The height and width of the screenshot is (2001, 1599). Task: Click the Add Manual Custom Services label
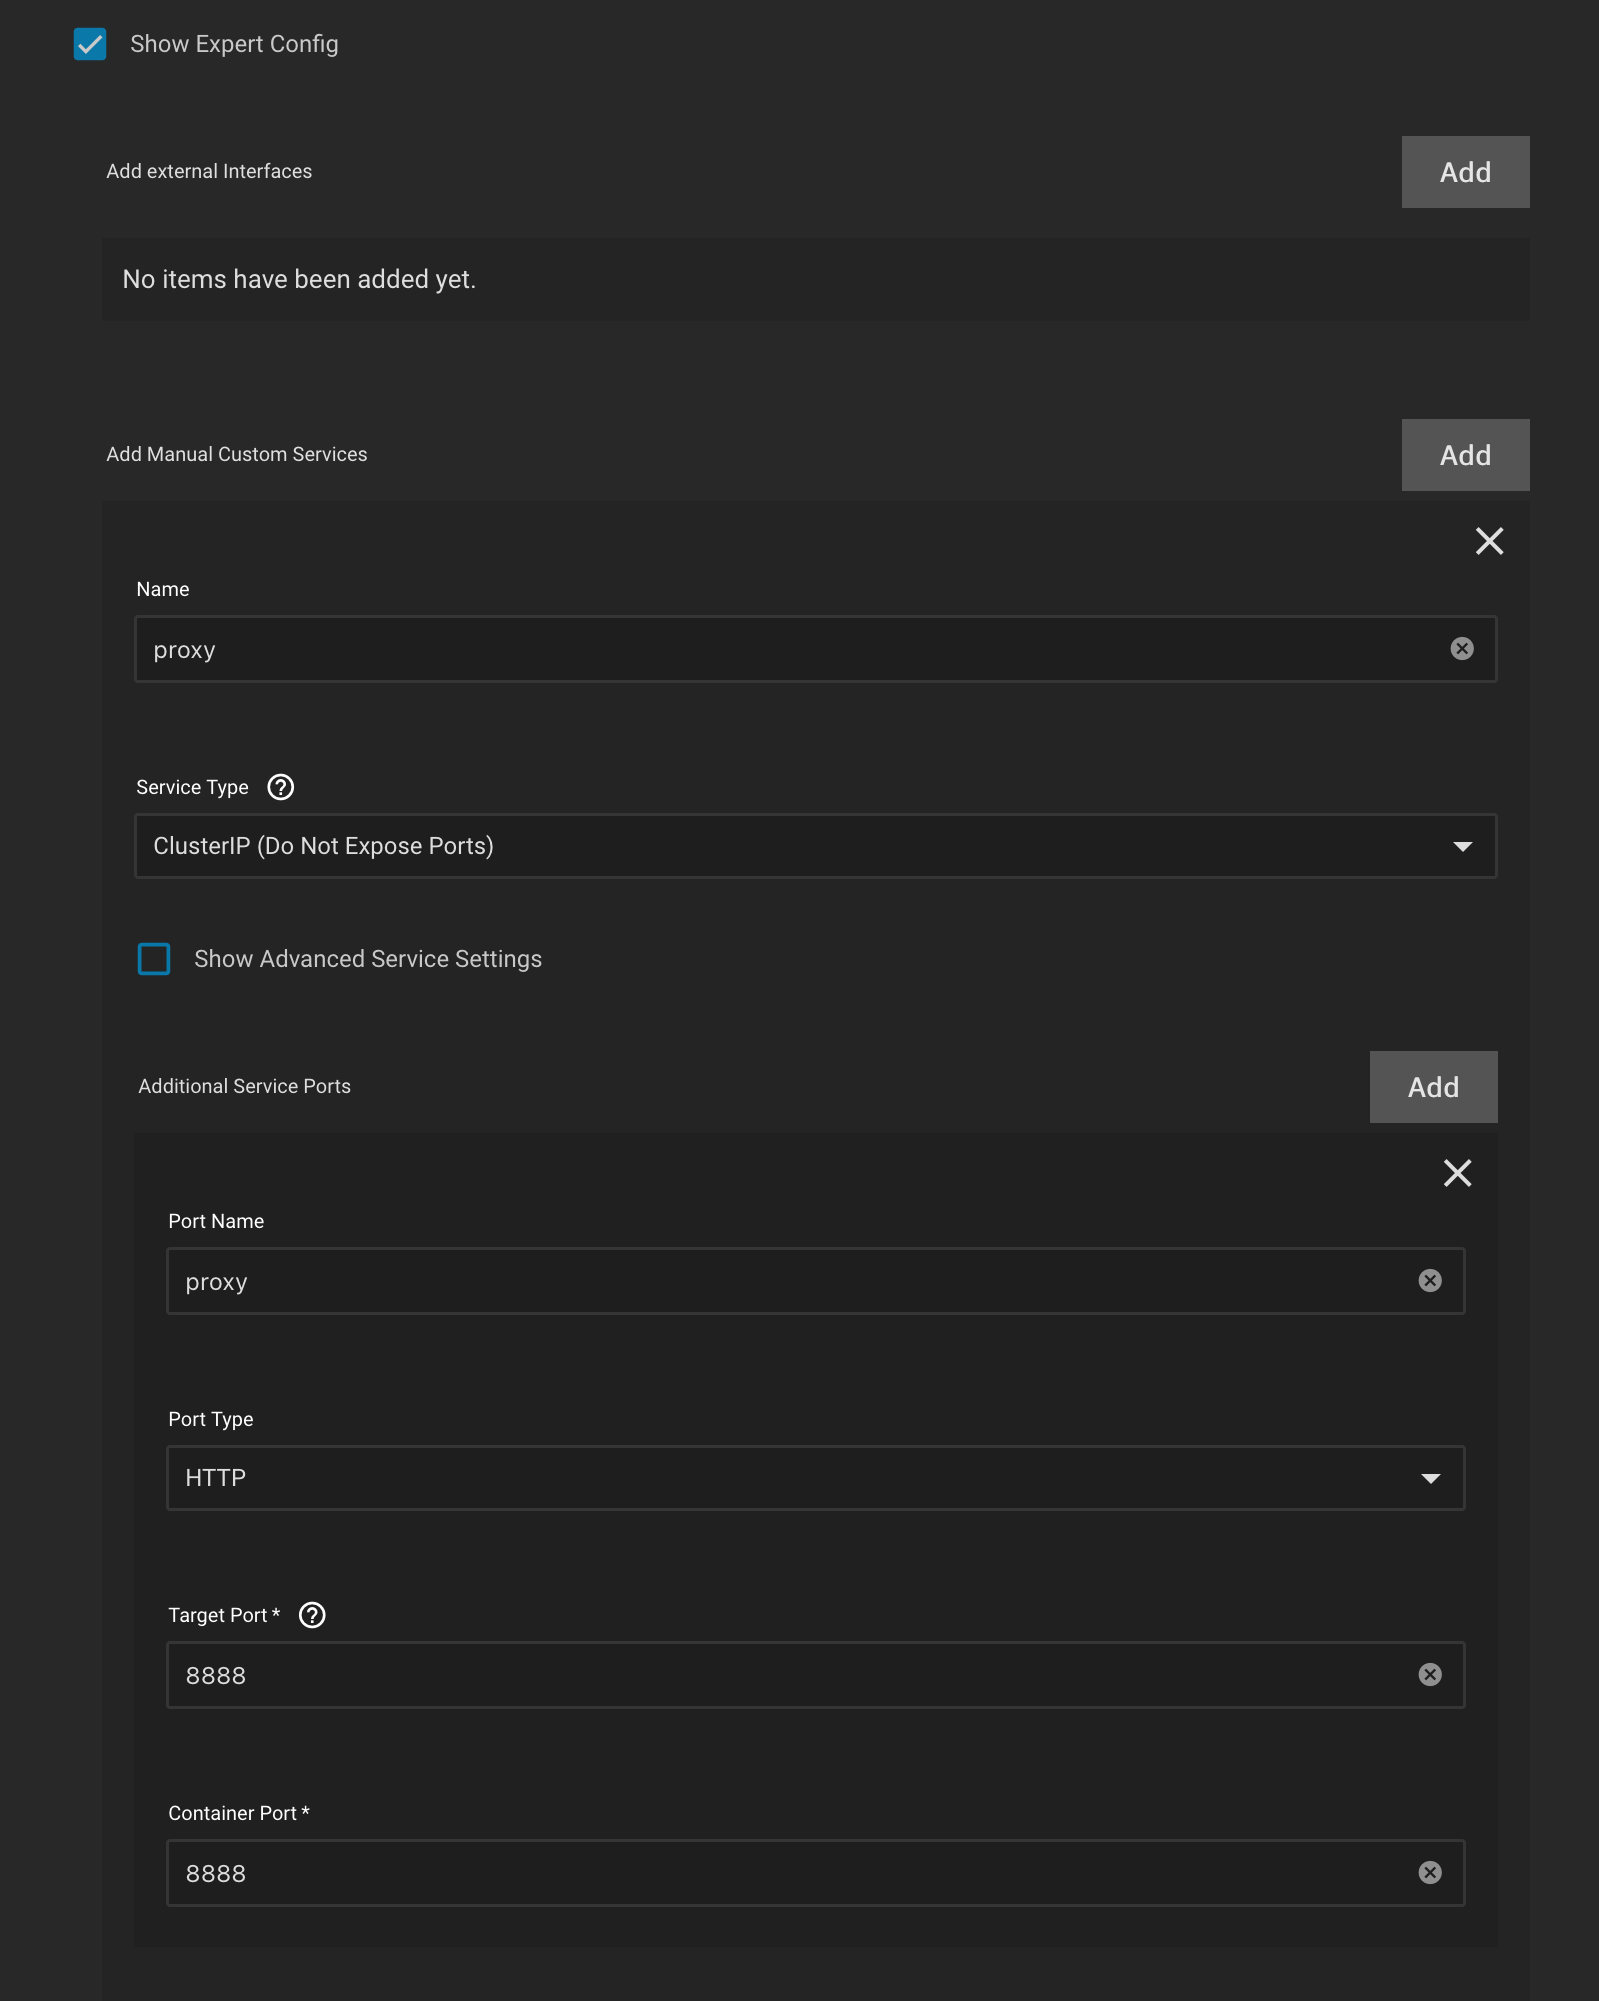coord(237,454)
